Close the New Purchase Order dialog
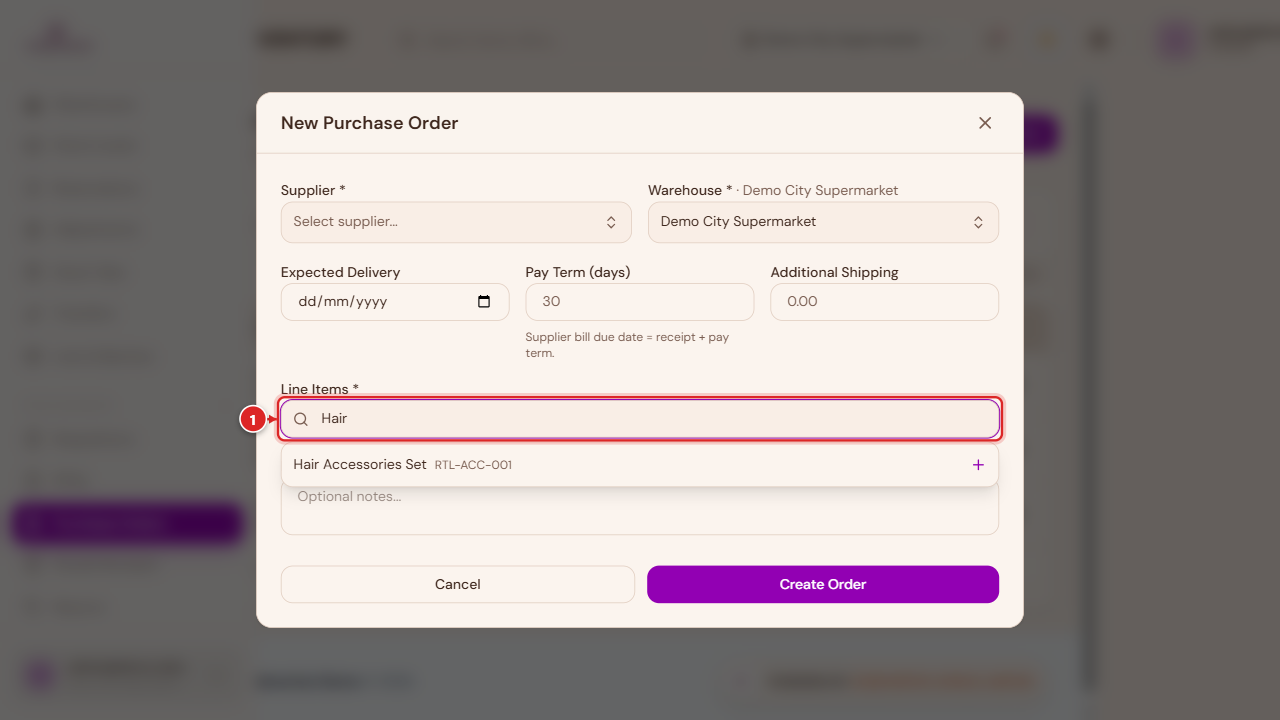The width and height of the screenshot is (1280, 720). [985, 123]
